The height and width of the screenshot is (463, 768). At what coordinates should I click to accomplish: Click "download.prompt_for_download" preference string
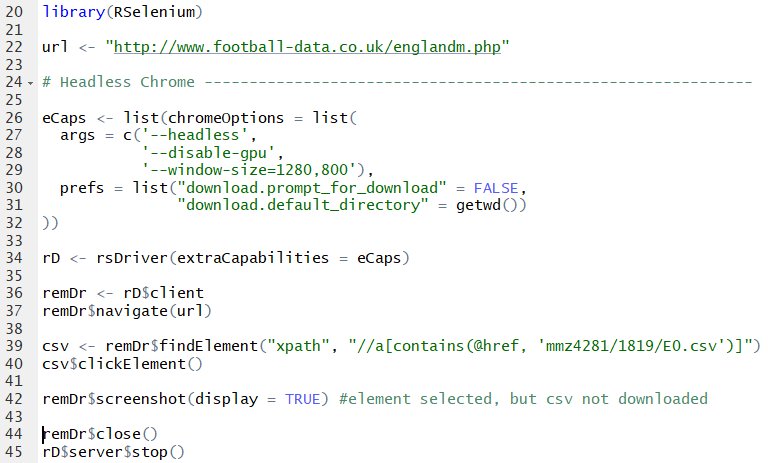312,188
